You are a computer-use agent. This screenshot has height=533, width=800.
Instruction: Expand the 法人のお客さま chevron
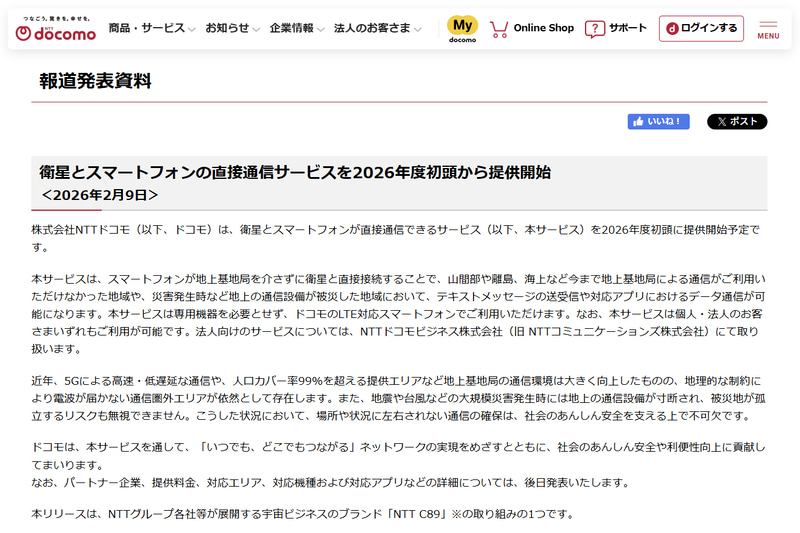pos(418,30)
